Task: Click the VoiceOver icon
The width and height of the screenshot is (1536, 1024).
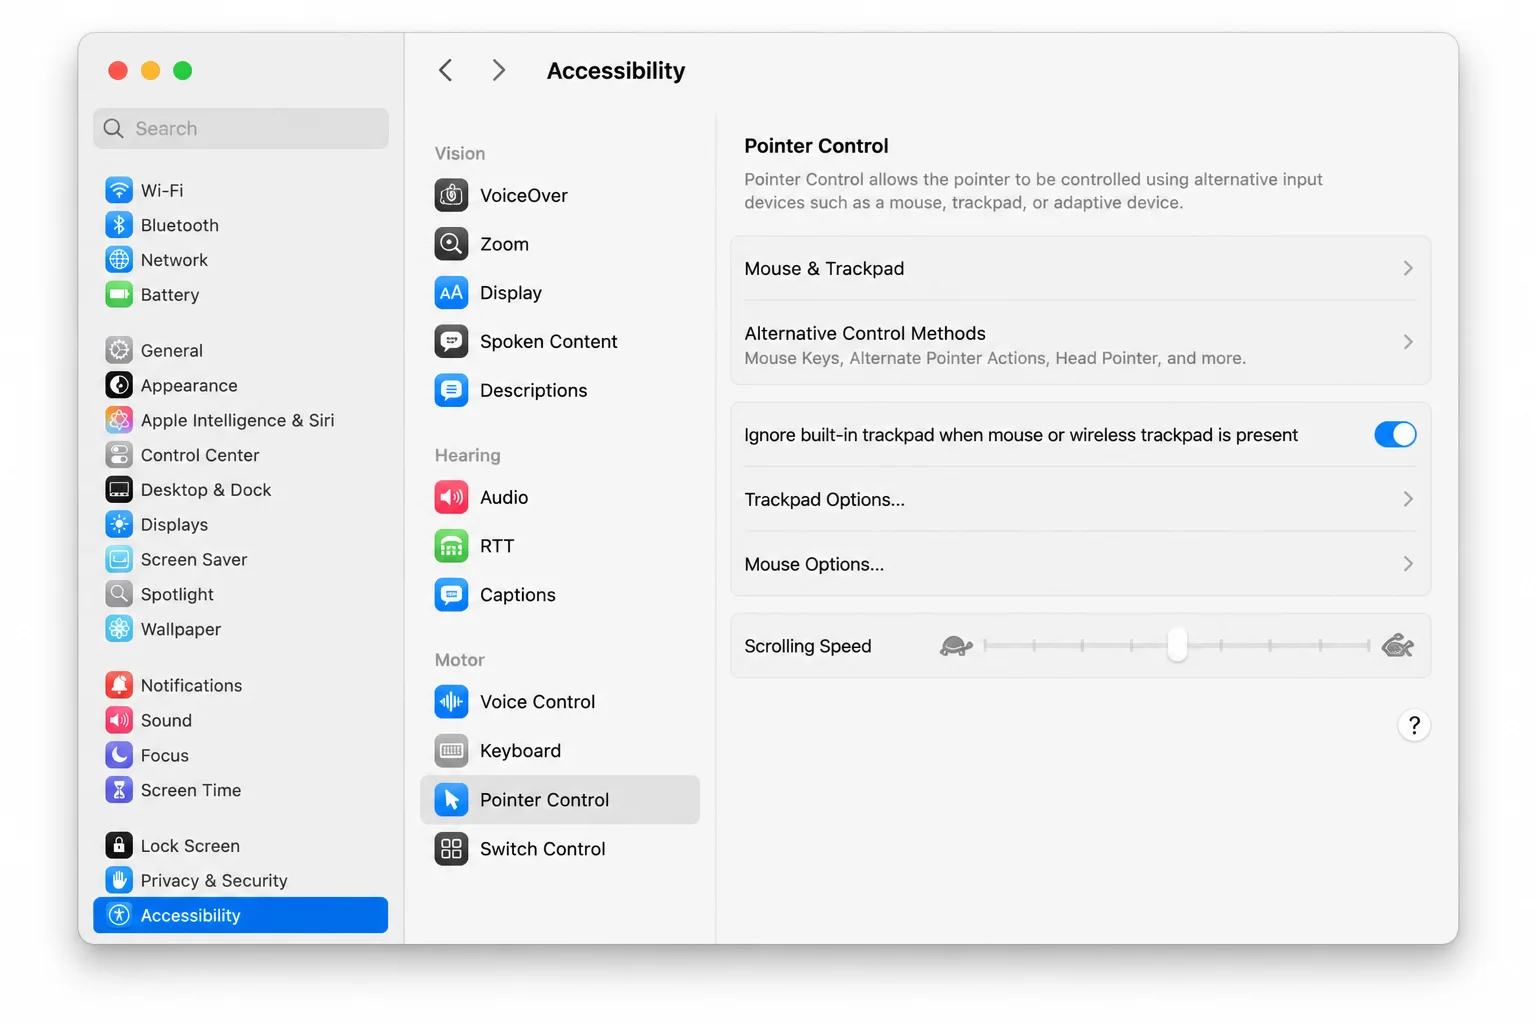Action: [x=451, y=195]
